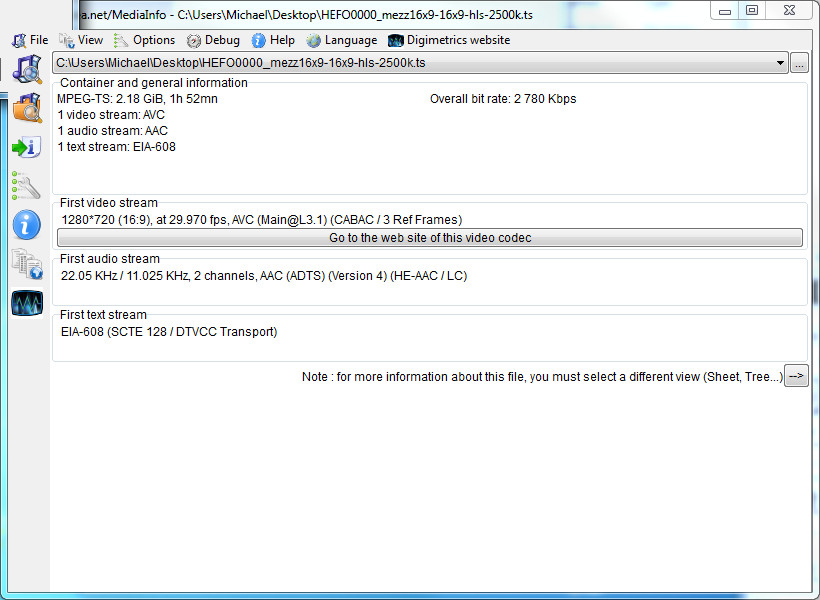Click the '...' browse button

point(799,63)
